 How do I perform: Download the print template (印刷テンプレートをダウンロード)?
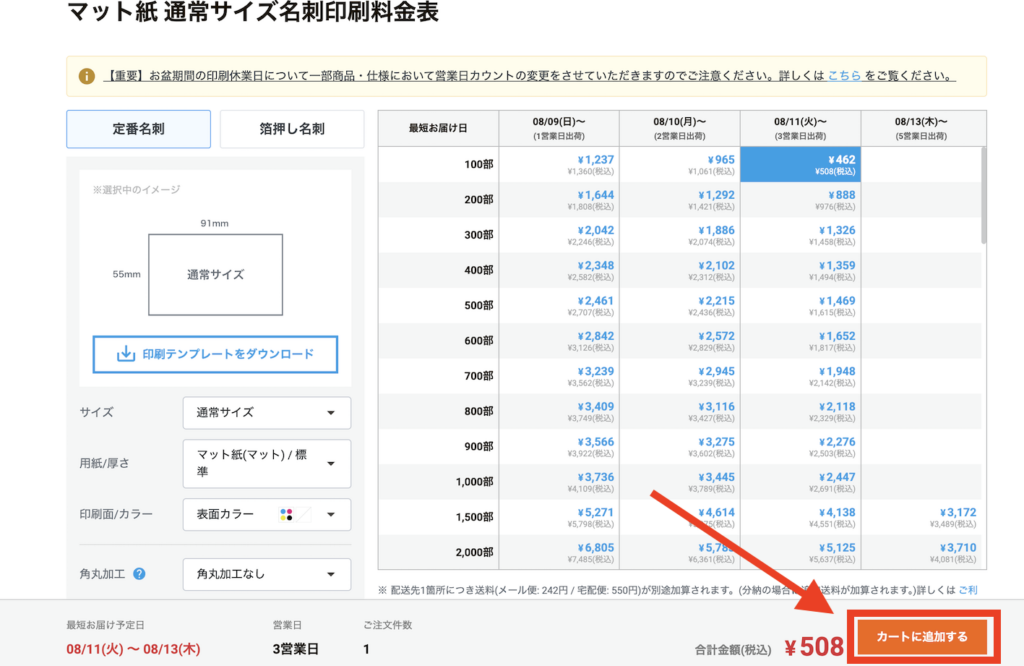coord(216,355)
